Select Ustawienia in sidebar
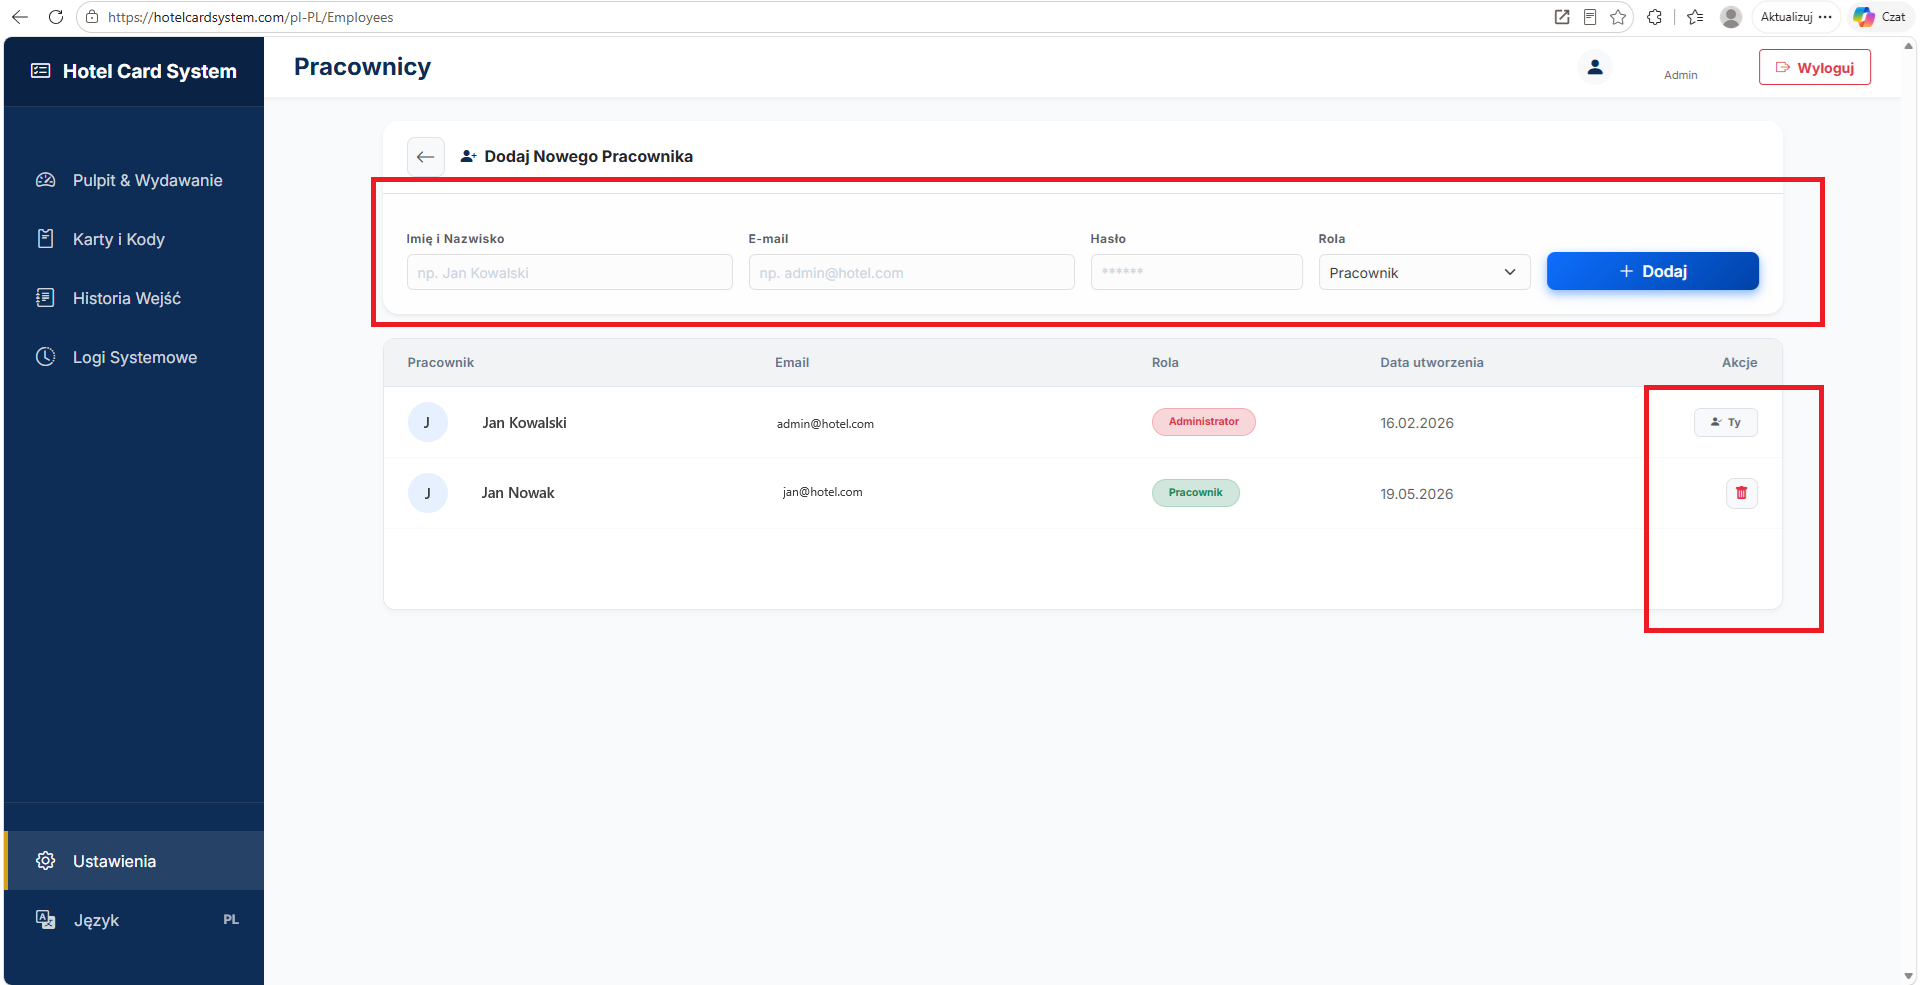Screen dimensions: 1920x985 (x=134, y=861)
